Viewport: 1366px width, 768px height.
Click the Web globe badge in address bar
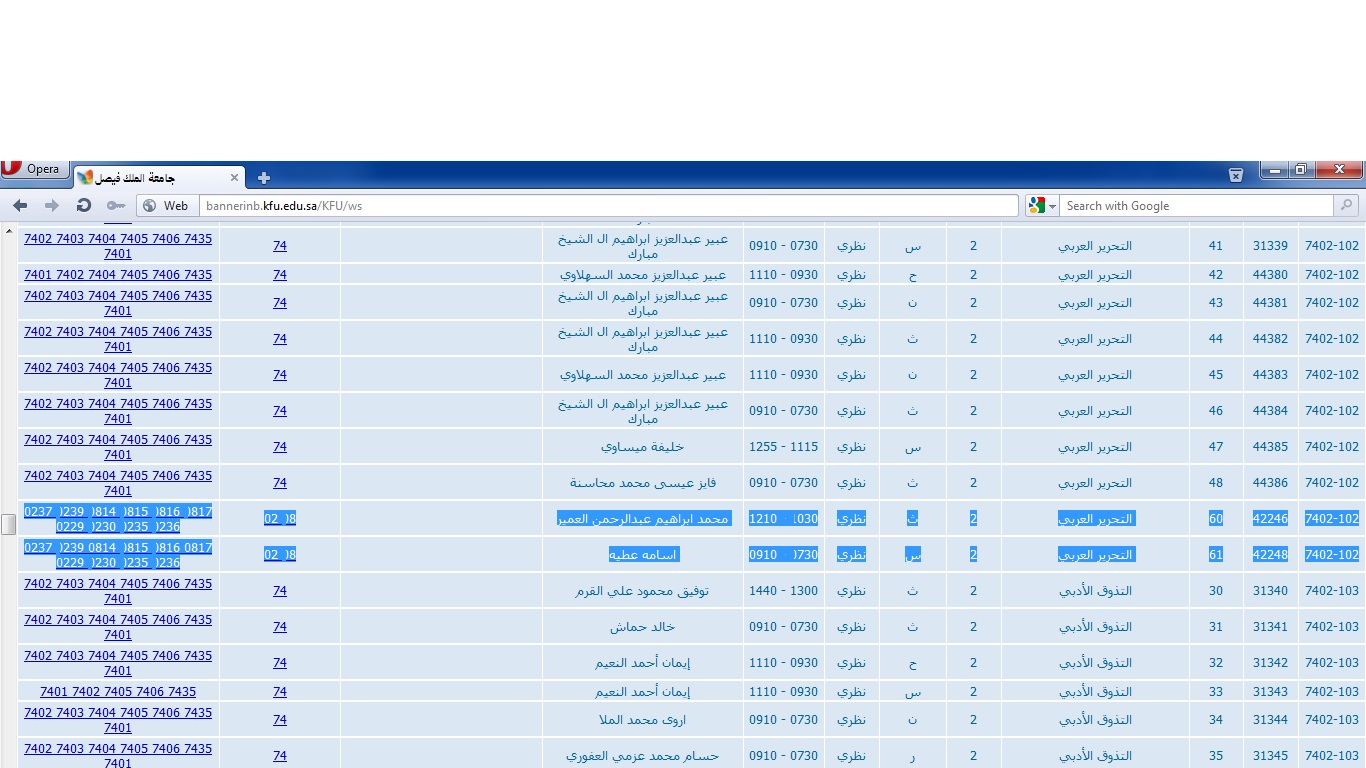click(166, 206)
